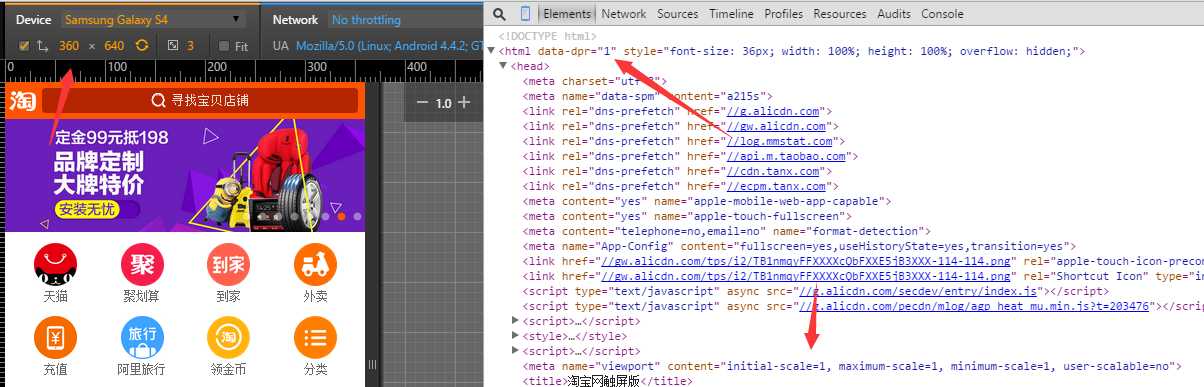1204x387 pixels.
Task: Check the Fit checkbox
Action: (x=223, y=46)
